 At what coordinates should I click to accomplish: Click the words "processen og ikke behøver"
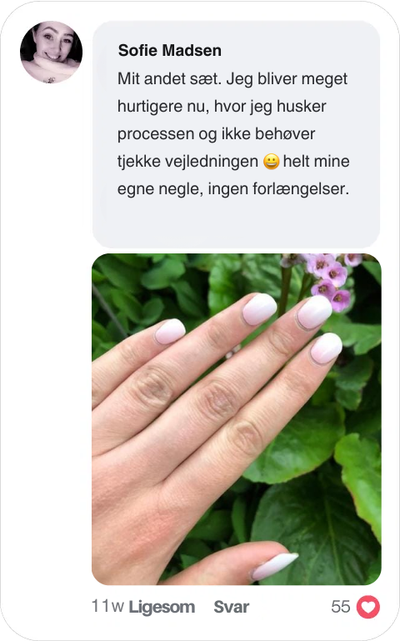[x=216, y=134]
